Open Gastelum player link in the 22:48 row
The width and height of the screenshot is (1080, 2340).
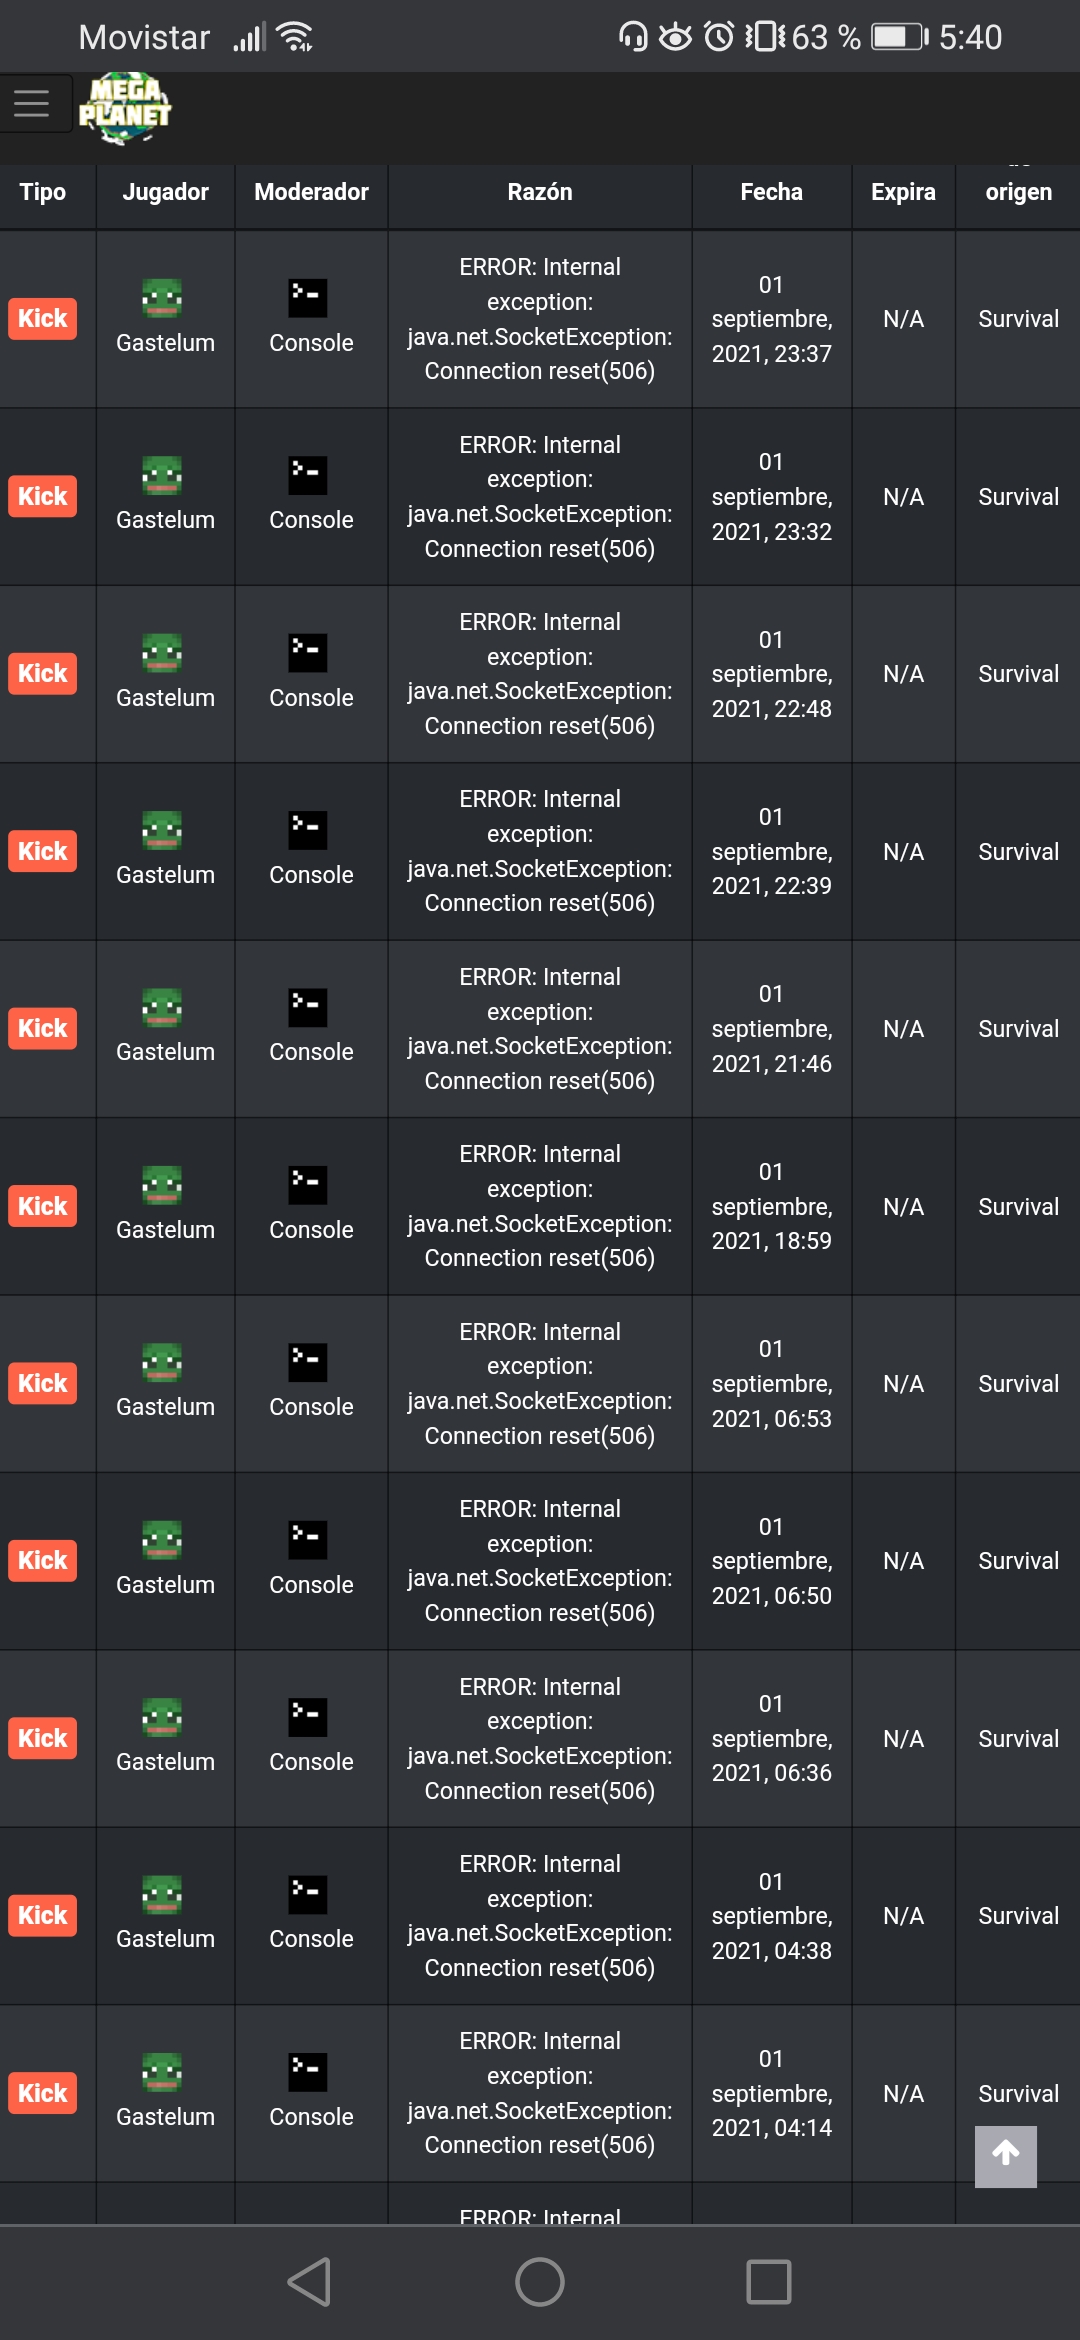[165, 698]
